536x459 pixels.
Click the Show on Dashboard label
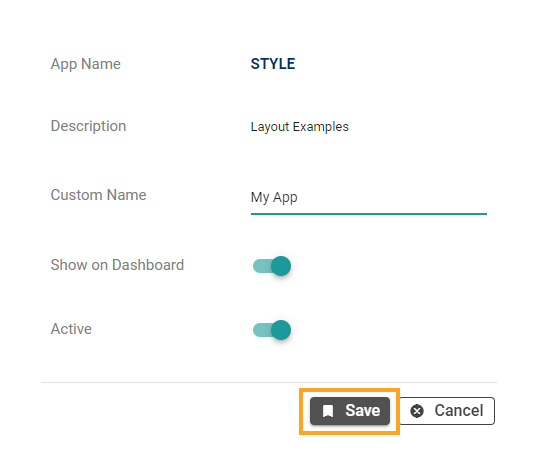117,265
